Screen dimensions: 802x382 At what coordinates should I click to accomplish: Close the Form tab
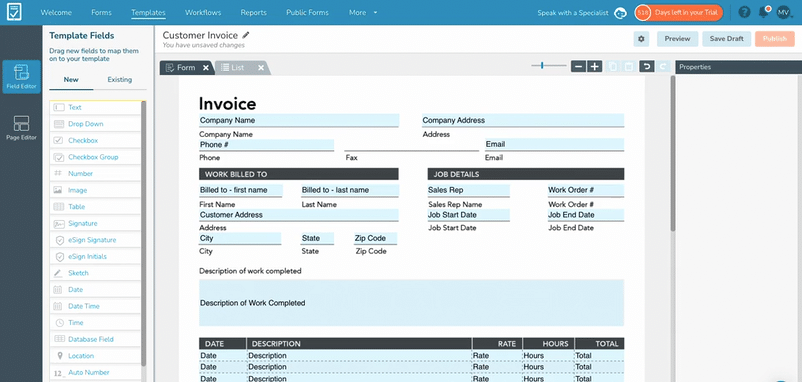pyautogui.click(x=206, y=68)
